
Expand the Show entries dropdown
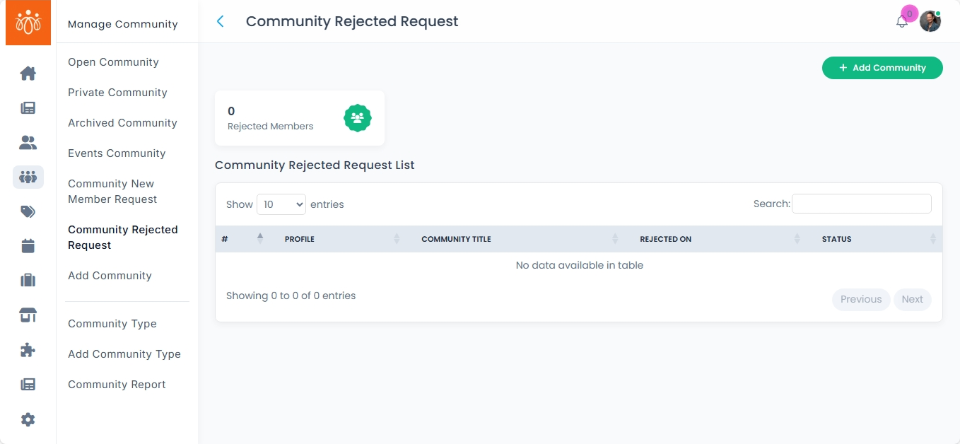coord(281,204)
